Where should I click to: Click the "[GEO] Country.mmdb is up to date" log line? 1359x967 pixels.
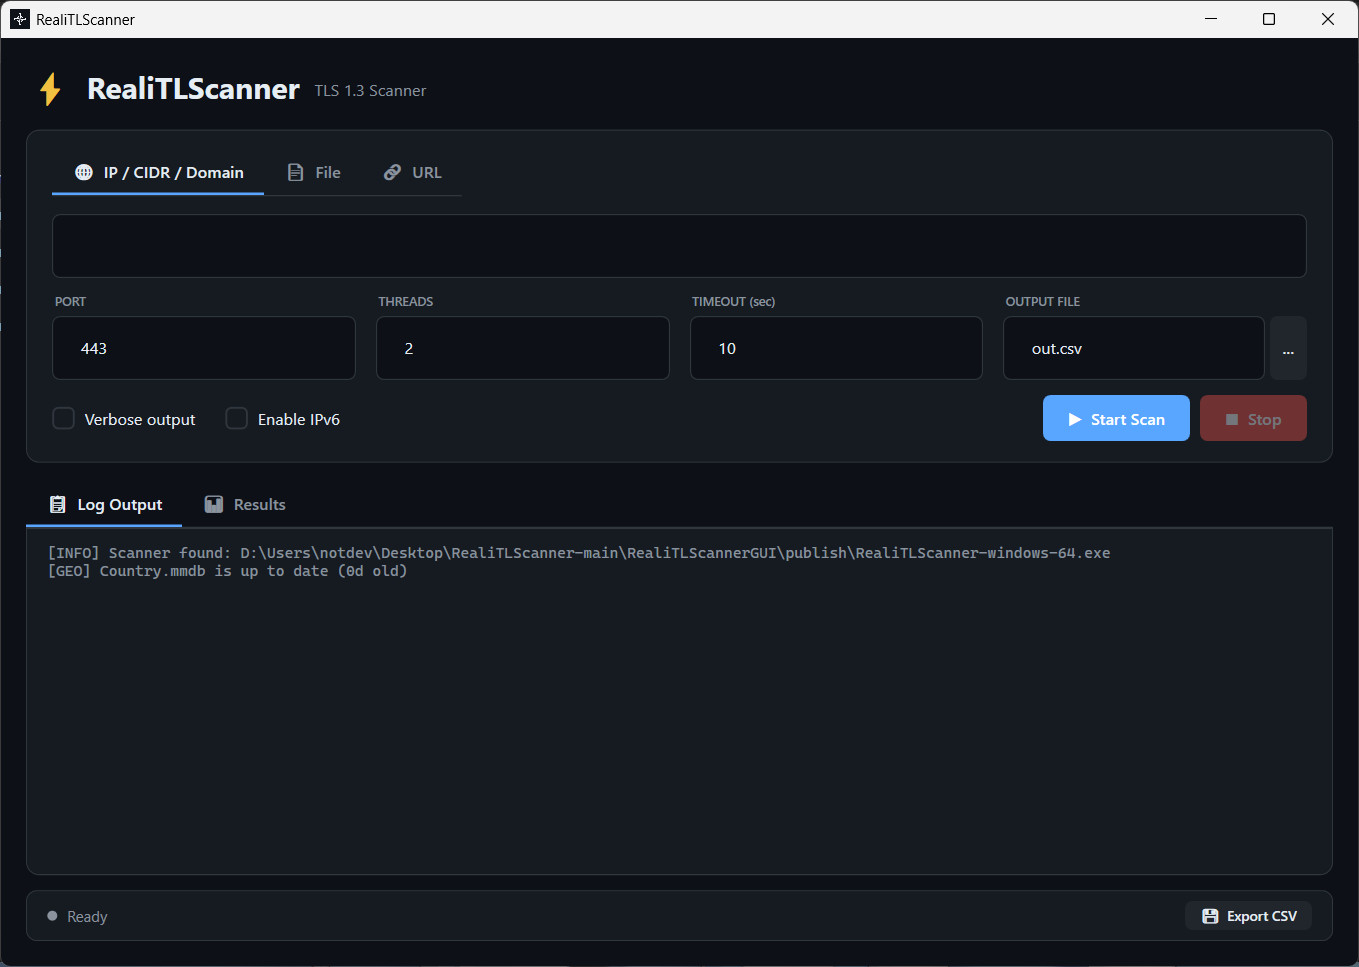(x=228, y=571)
